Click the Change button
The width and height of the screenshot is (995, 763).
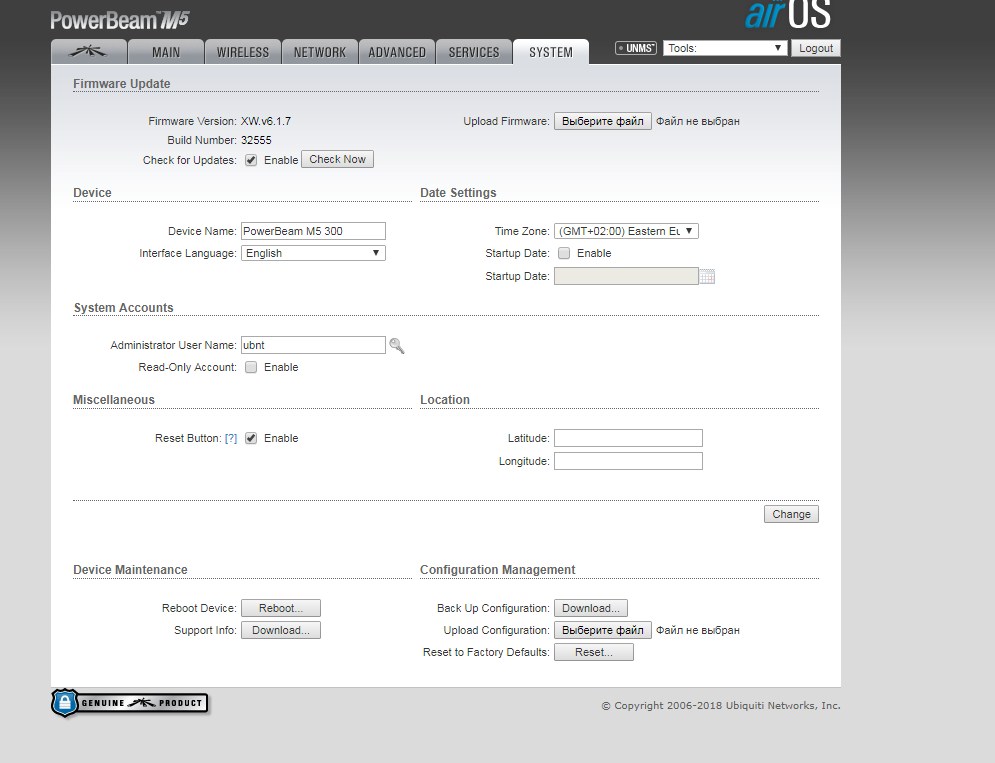tap(791, 514)
